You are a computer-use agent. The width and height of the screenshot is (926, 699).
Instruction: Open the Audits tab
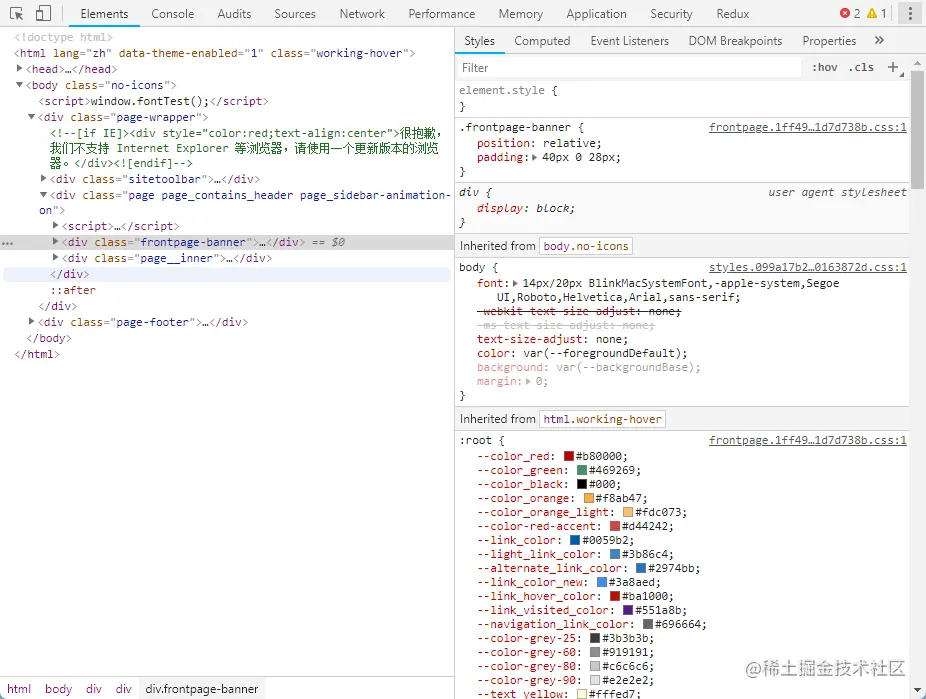234,14
